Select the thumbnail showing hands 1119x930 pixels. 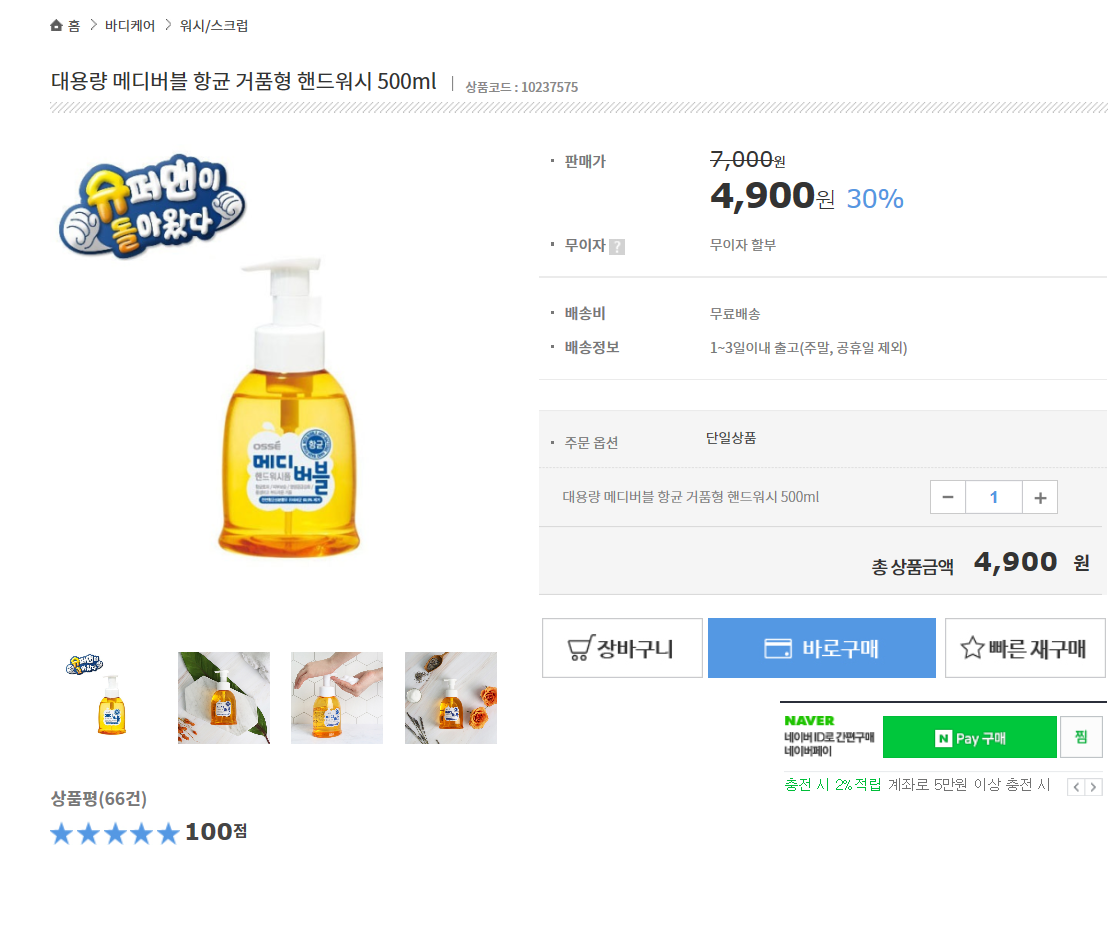coord(337,698)
